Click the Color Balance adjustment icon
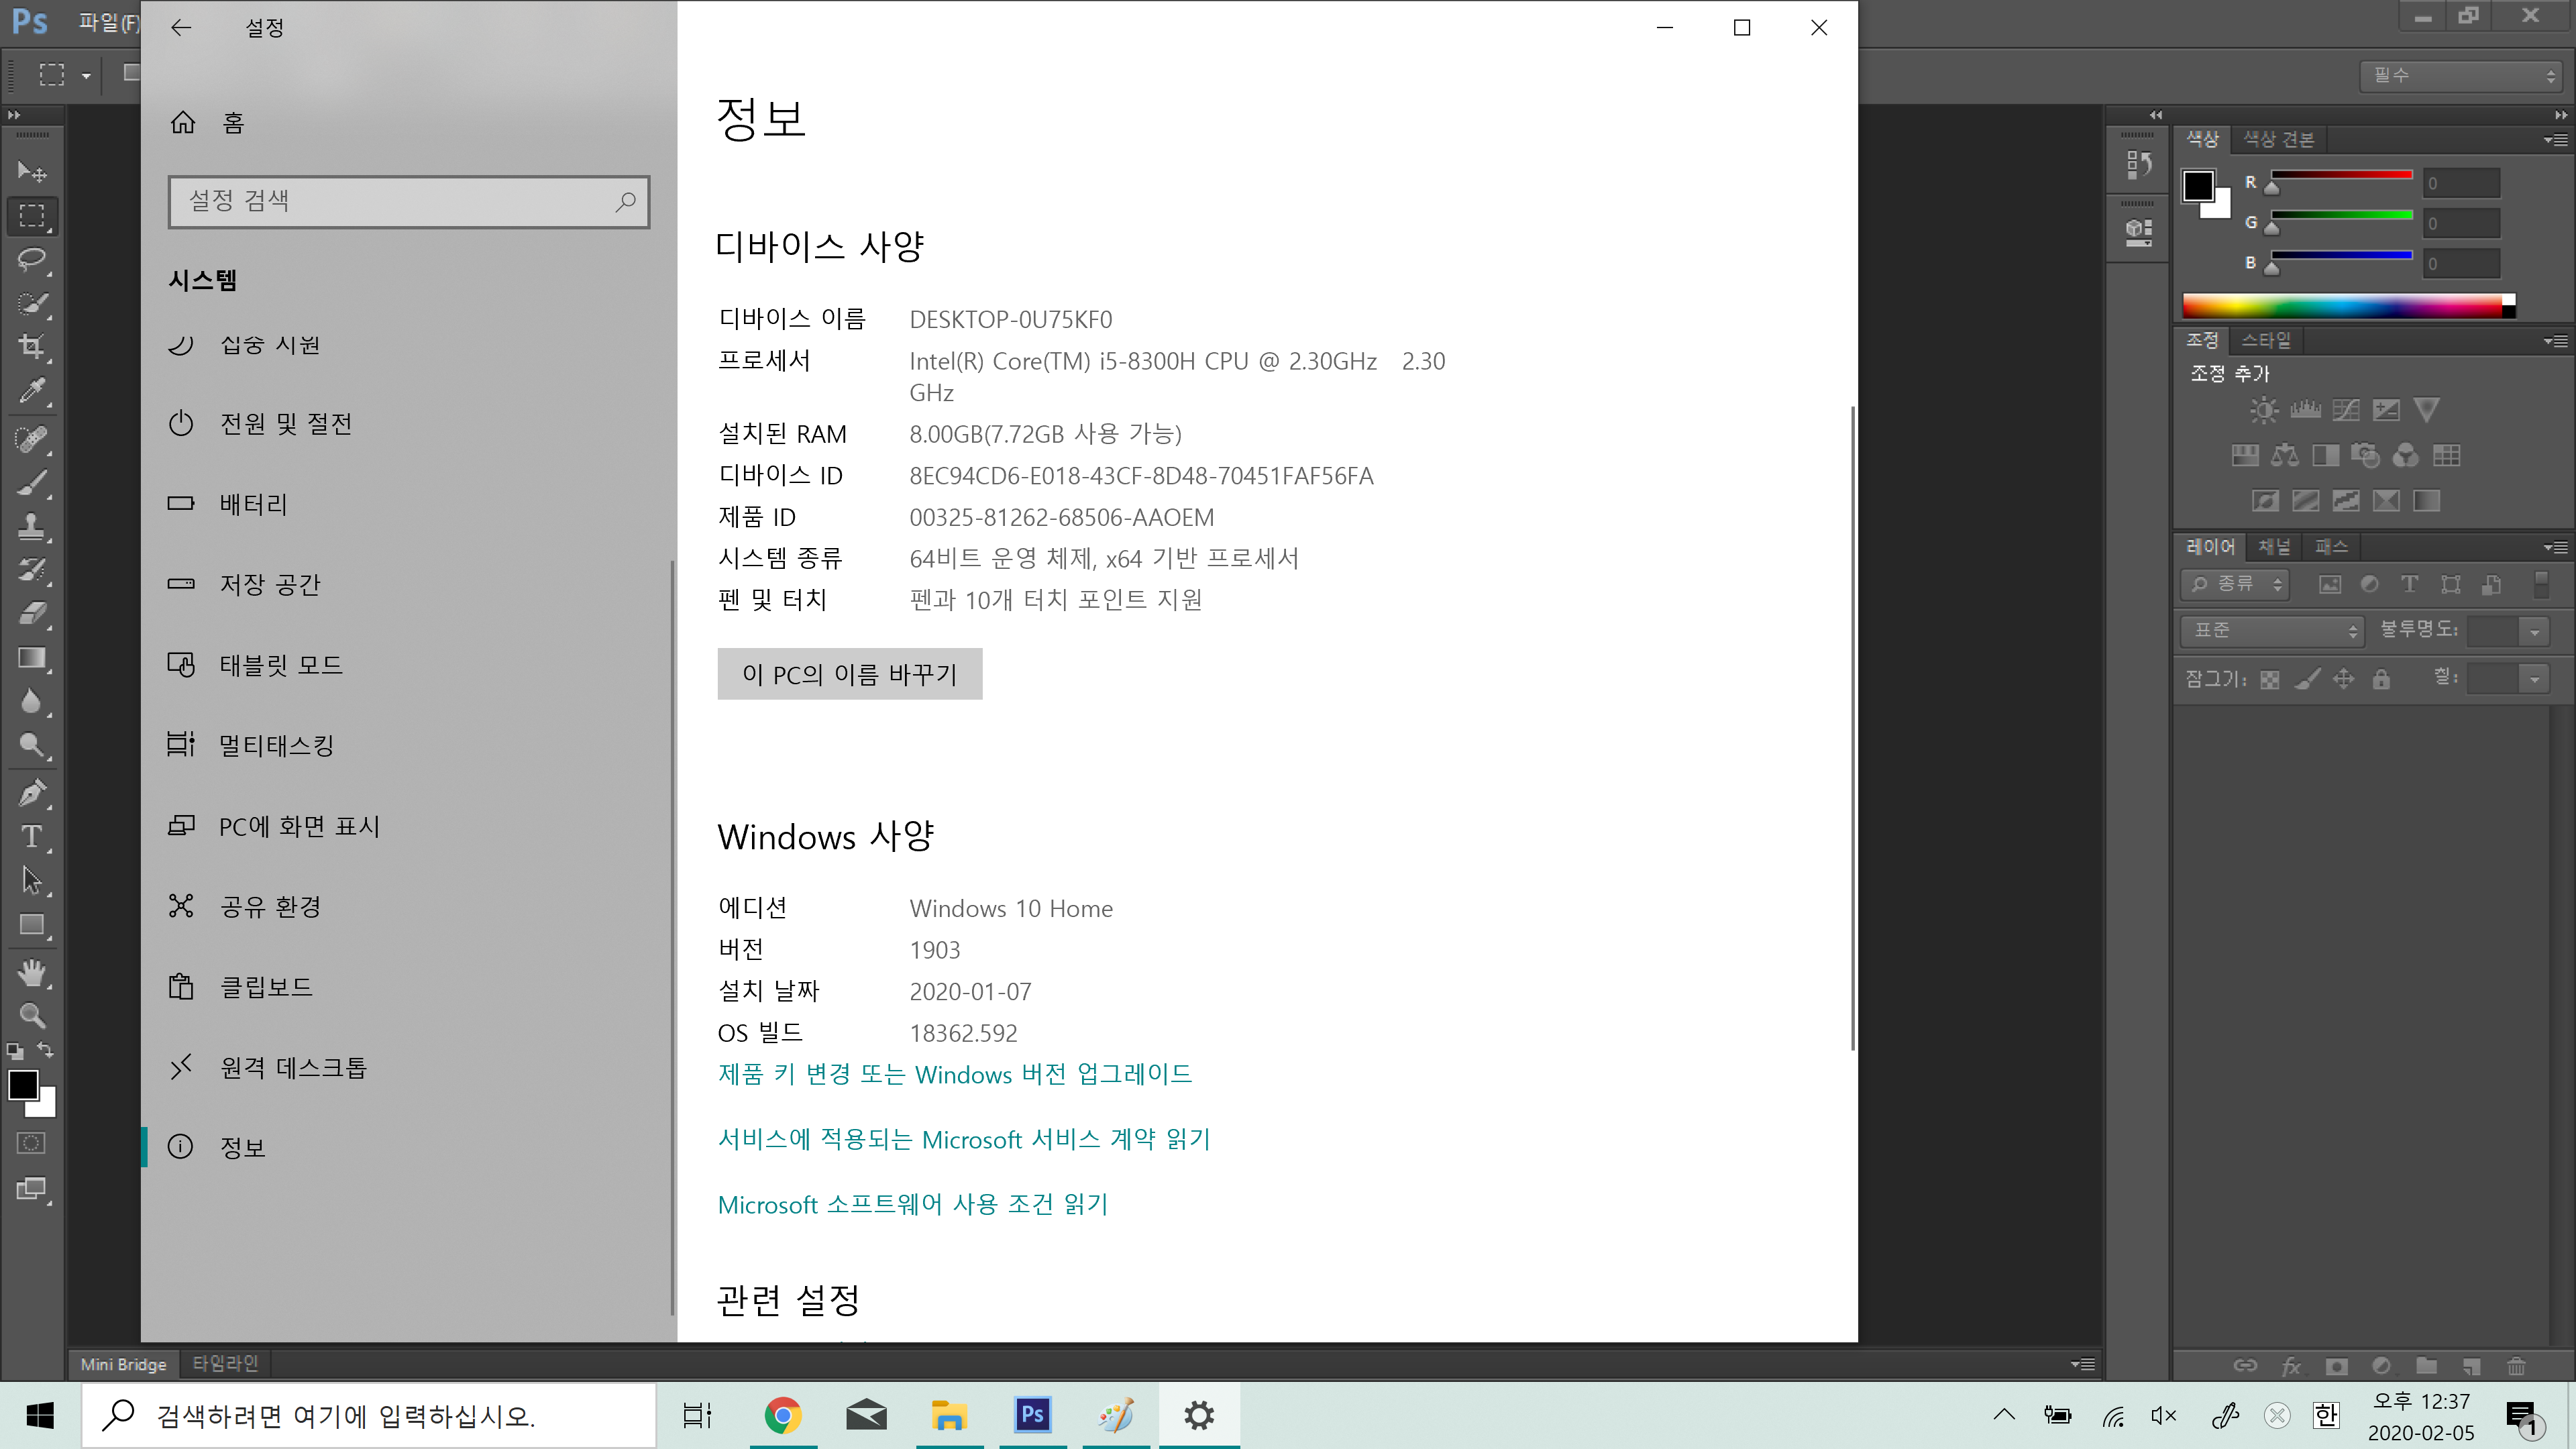2576x1449 pixels. coord(2284,456)
